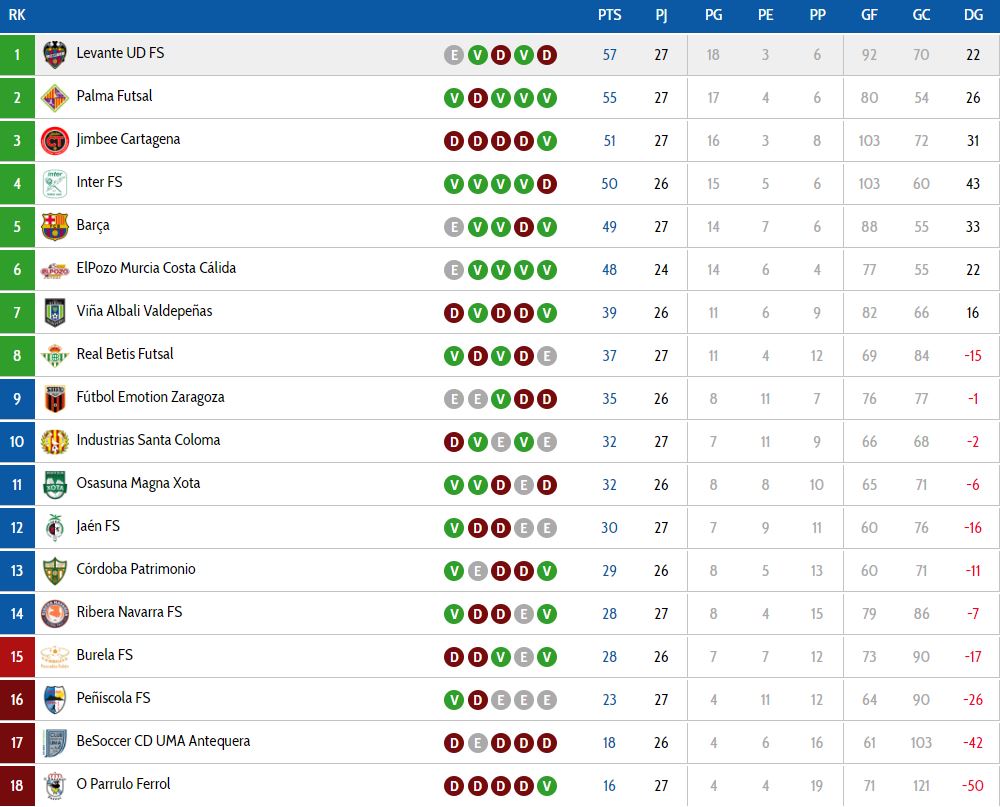The image size is (1000, 807).
Task: Sort table by PTS column header
Action: click(610, 15)
